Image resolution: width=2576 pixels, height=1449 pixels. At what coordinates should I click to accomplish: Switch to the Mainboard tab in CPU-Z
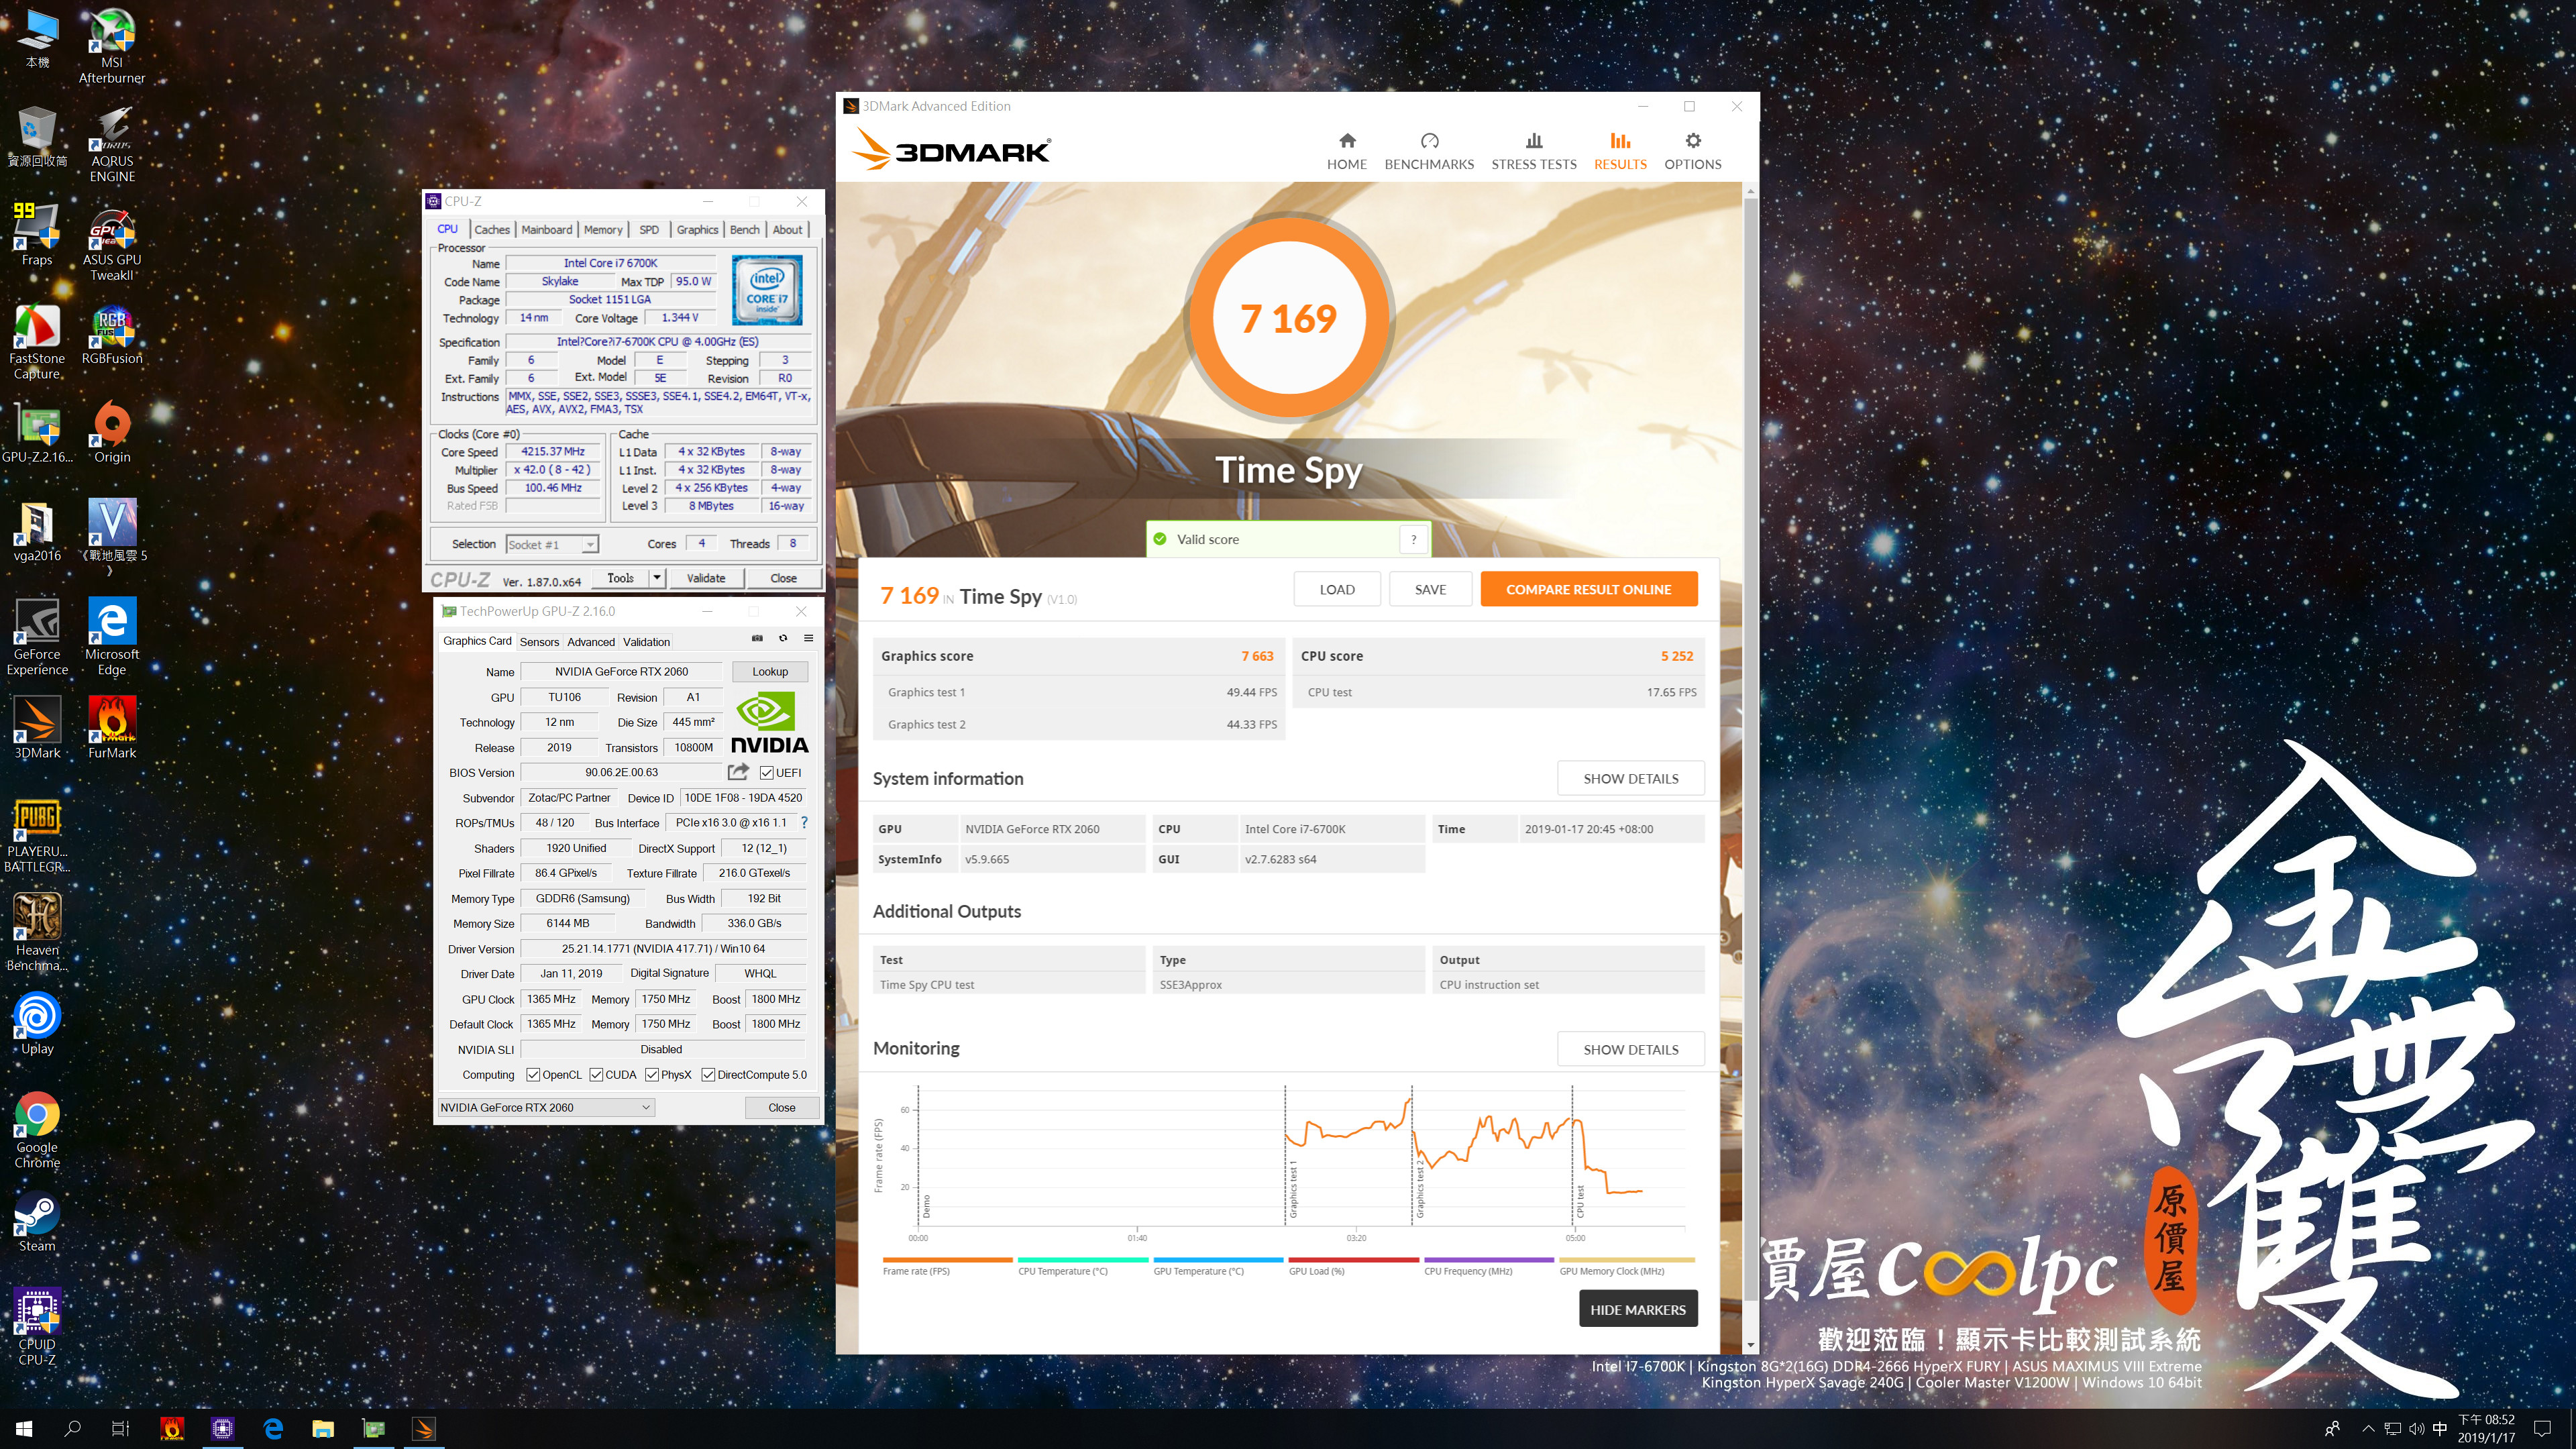(x=546, y=229)
